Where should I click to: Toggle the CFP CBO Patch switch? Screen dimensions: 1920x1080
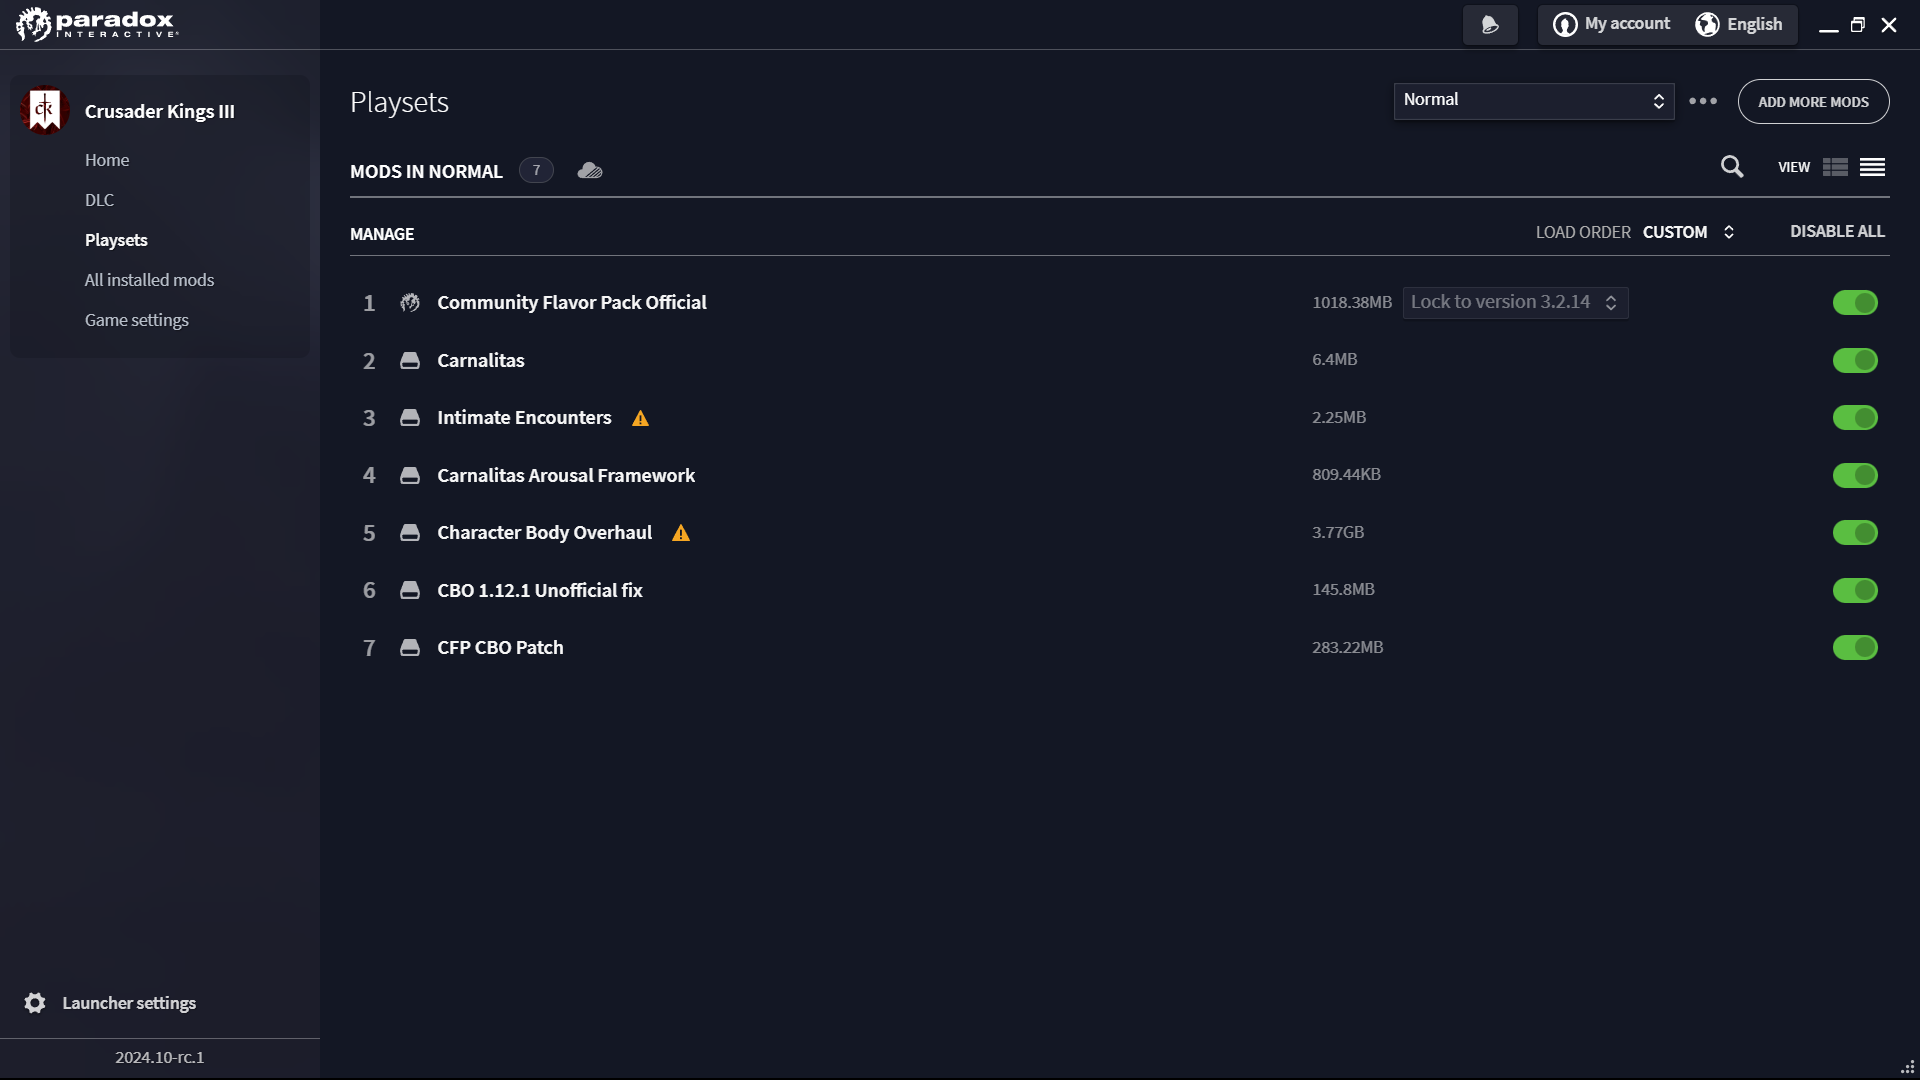(x=1855, y=647)
